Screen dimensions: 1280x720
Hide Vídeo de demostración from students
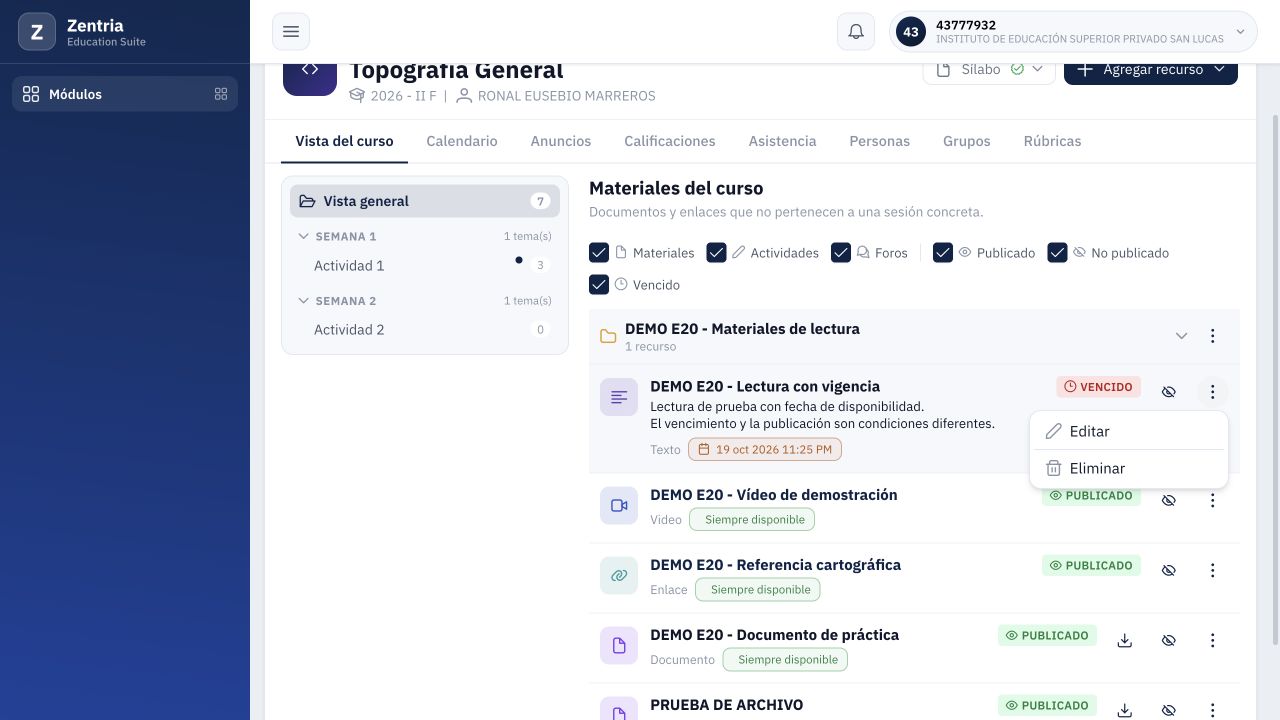point(1169,500)
